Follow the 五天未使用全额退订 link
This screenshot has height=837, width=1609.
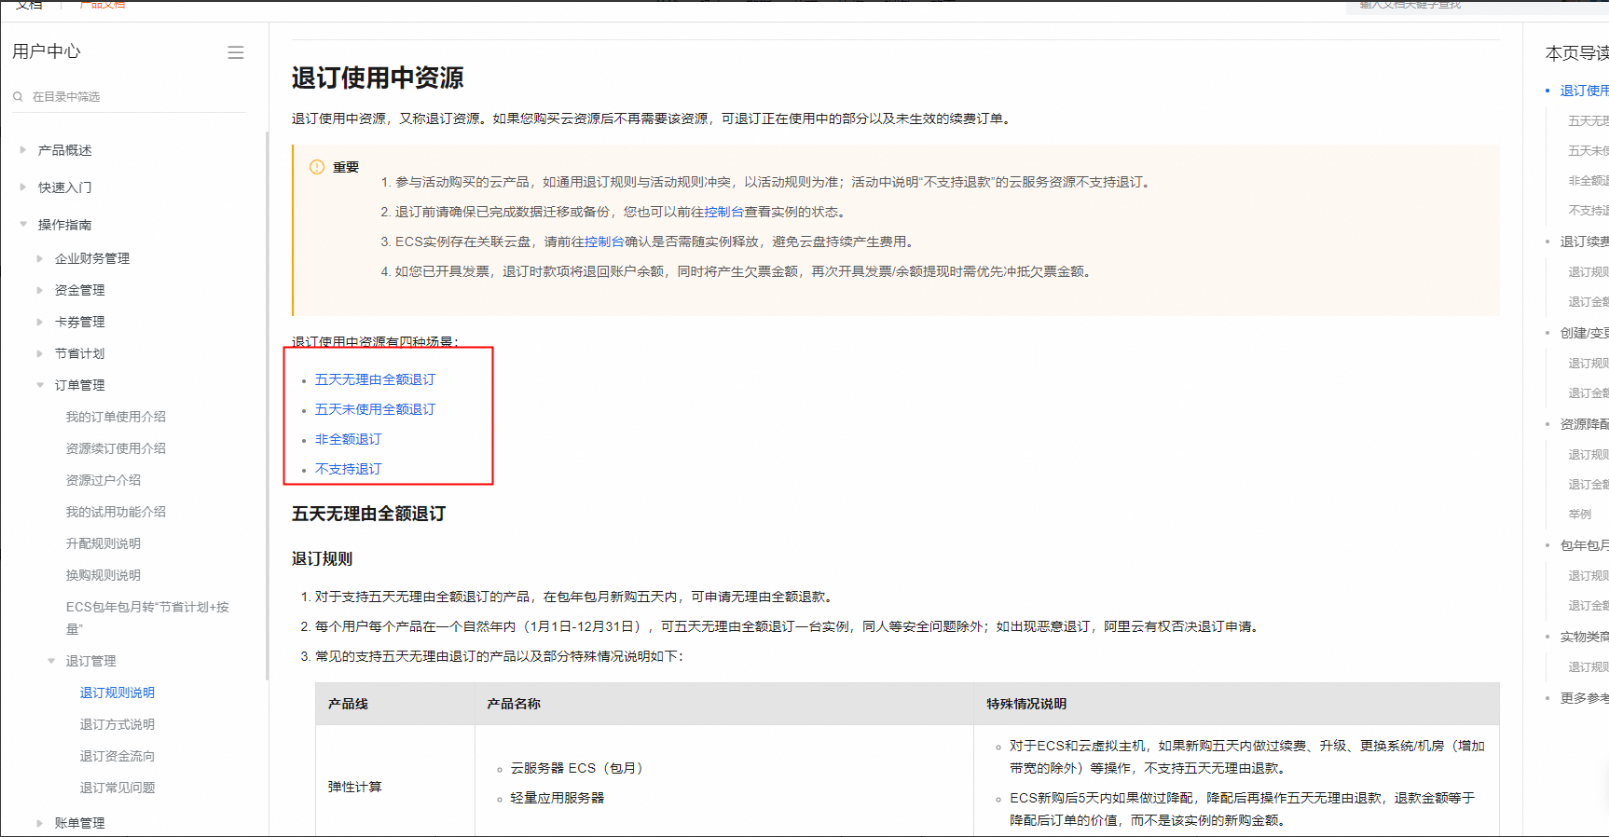pos(375,410)
